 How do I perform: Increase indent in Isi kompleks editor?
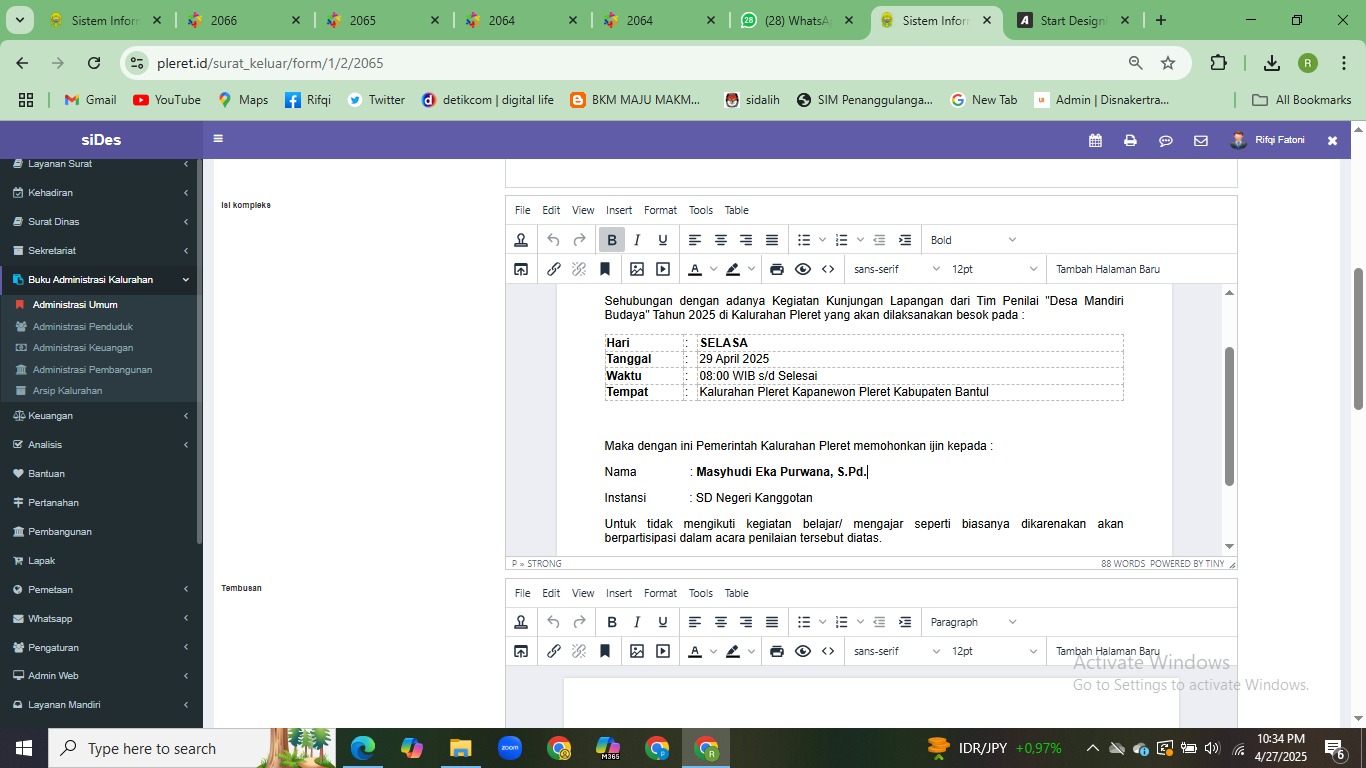tap(905, 240)
